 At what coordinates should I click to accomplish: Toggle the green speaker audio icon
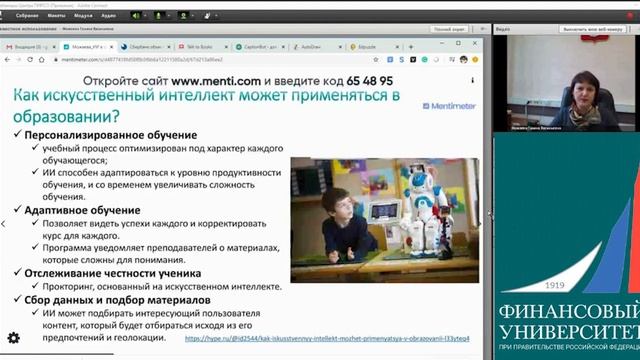pos(136,16)
